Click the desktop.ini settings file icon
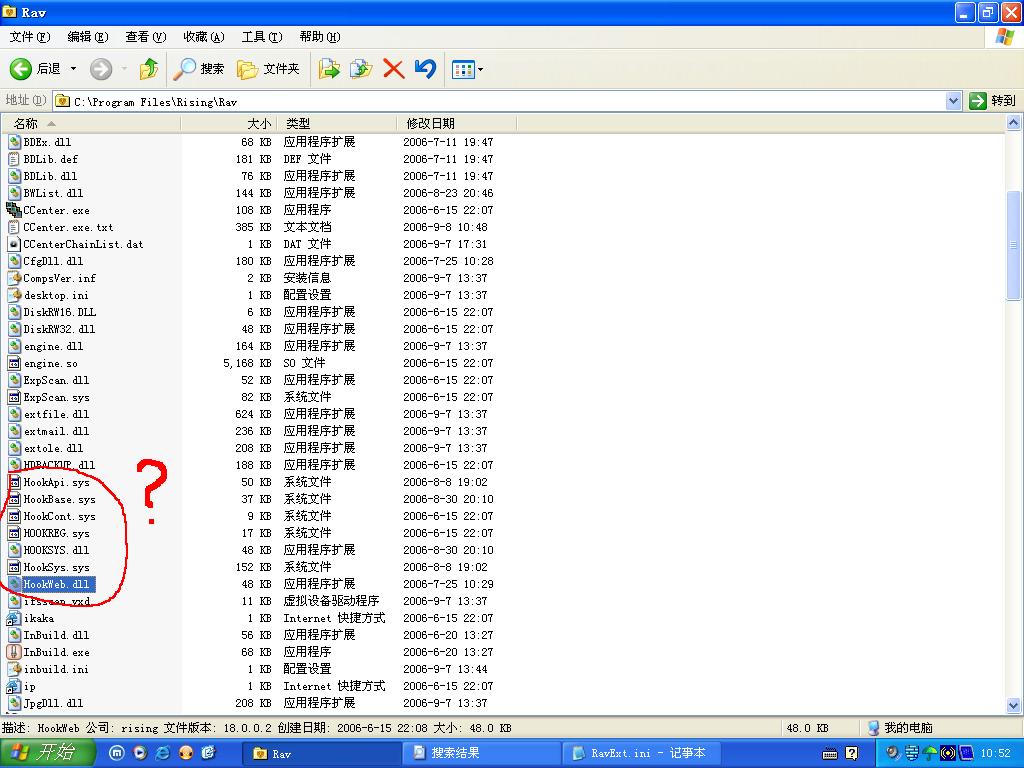The width and height of the screenshot is (1024, 768). click(x=14, y=295)
